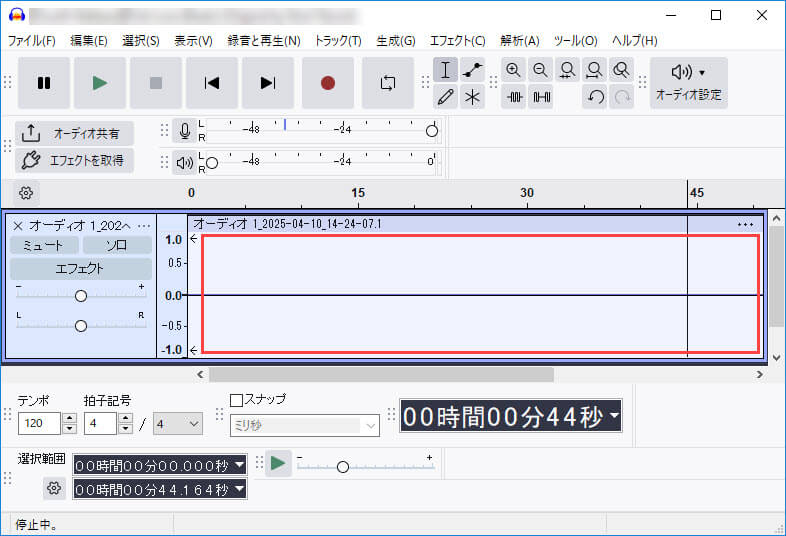Trim audio outside selection icon

[514, 97]
